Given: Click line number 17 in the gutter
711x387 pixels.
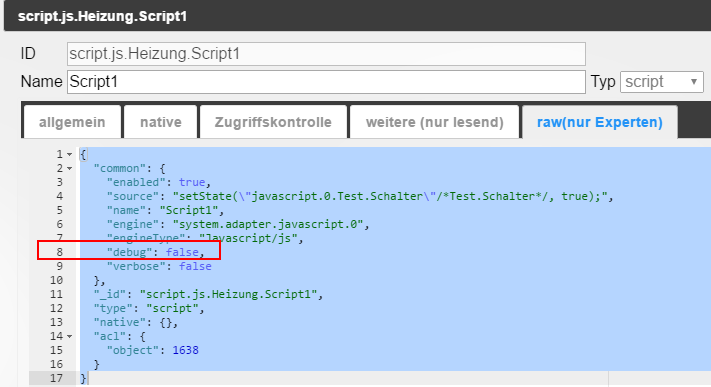Looking at the screenshot, I should [x=56, y=378].
